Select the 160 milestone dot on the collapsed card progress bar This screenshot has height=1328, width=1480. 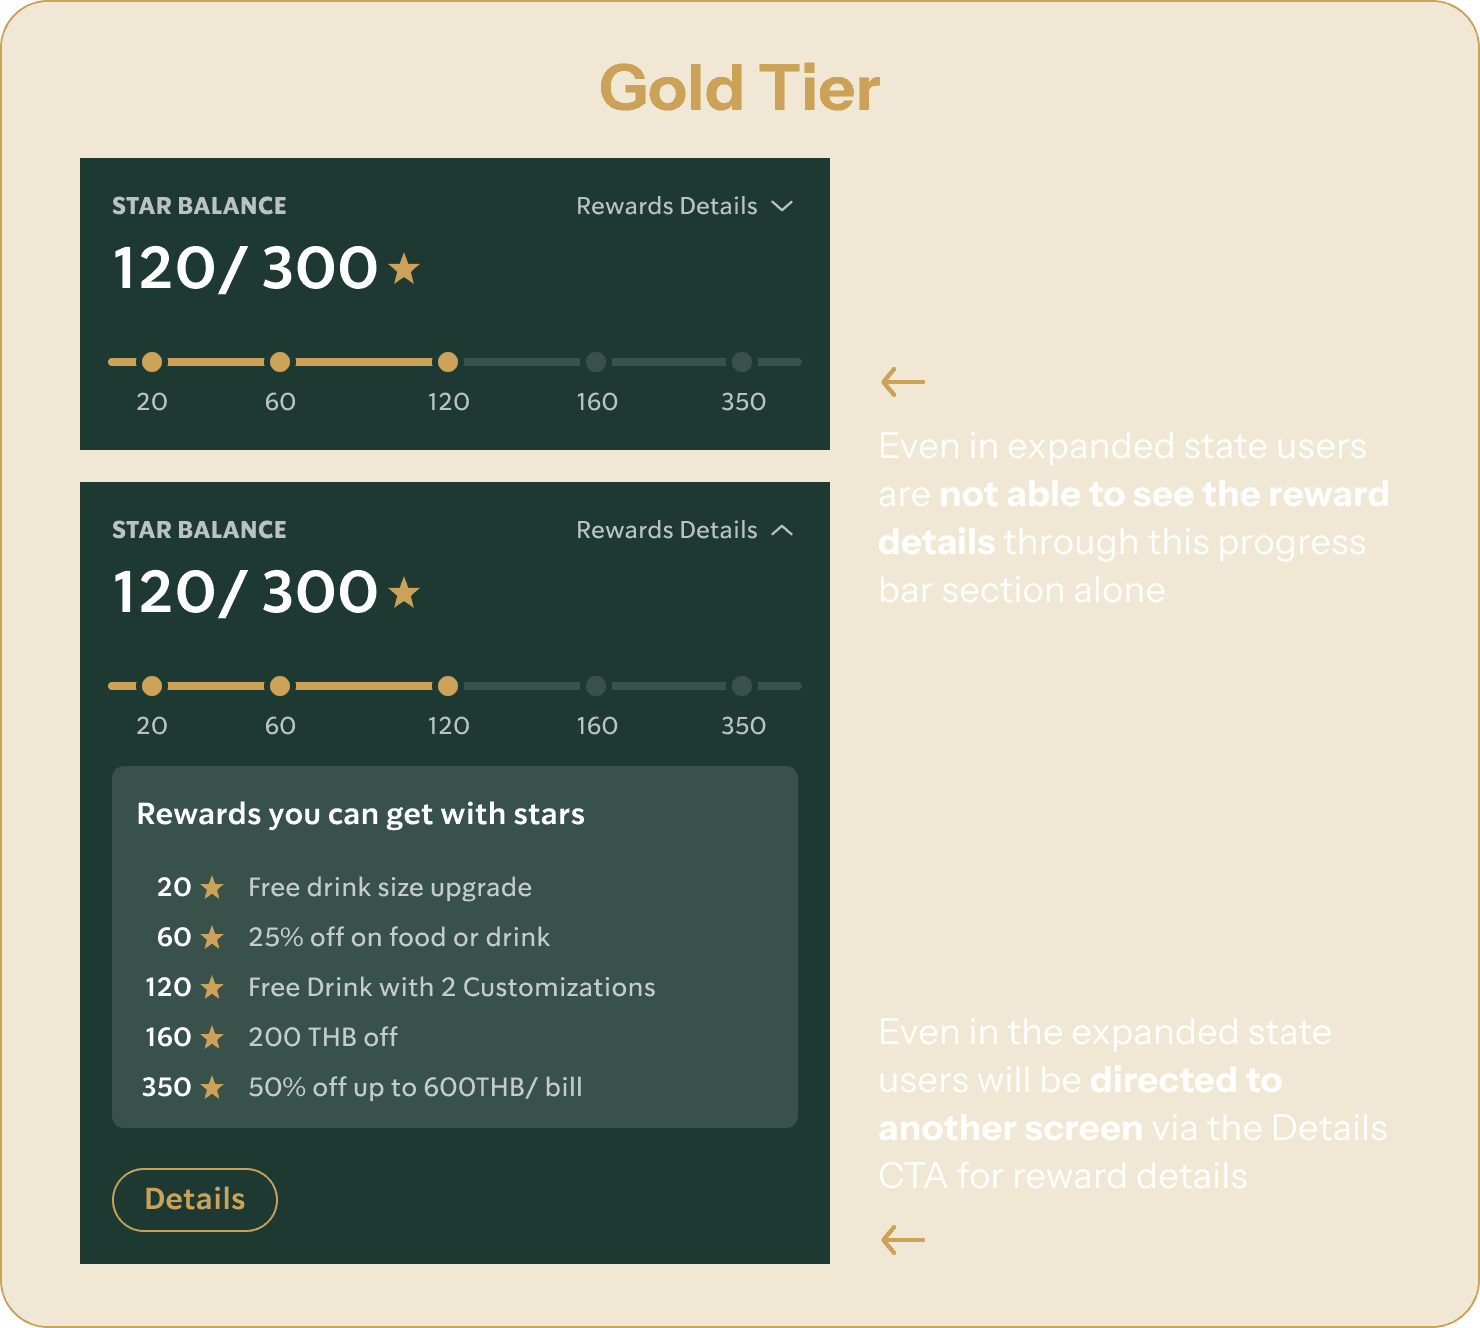click(596, 362)
